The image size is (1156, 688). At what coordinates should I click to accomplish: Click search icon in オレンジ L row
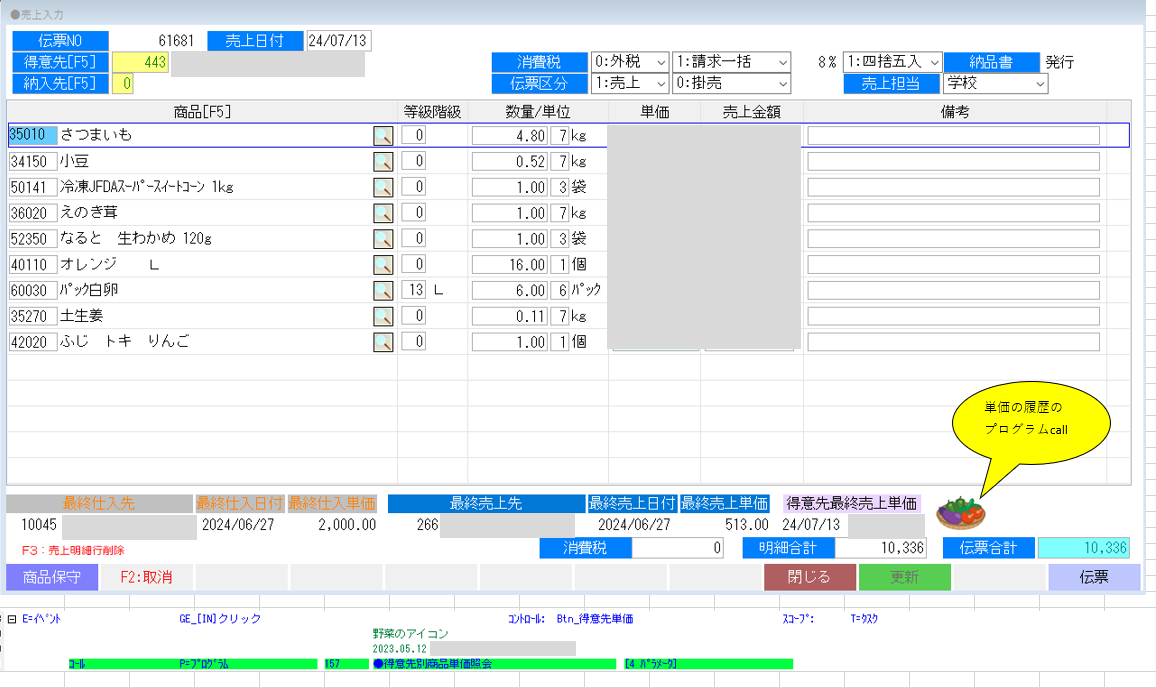(383, 265)
